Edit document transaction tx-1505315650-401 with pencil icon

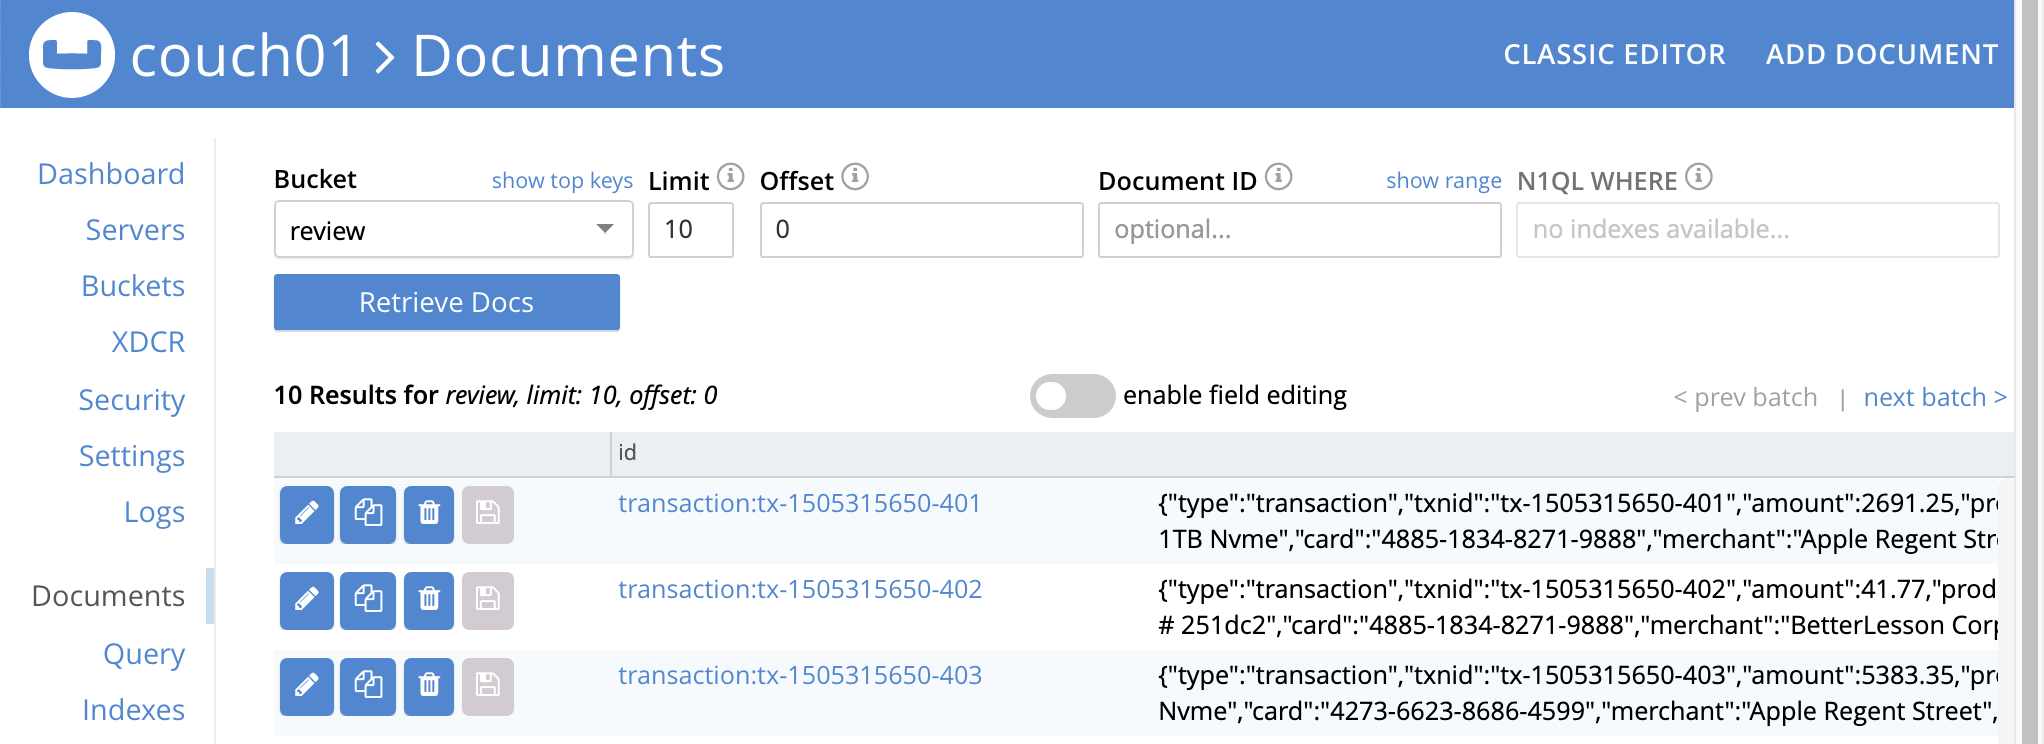[x=306, y=514]
